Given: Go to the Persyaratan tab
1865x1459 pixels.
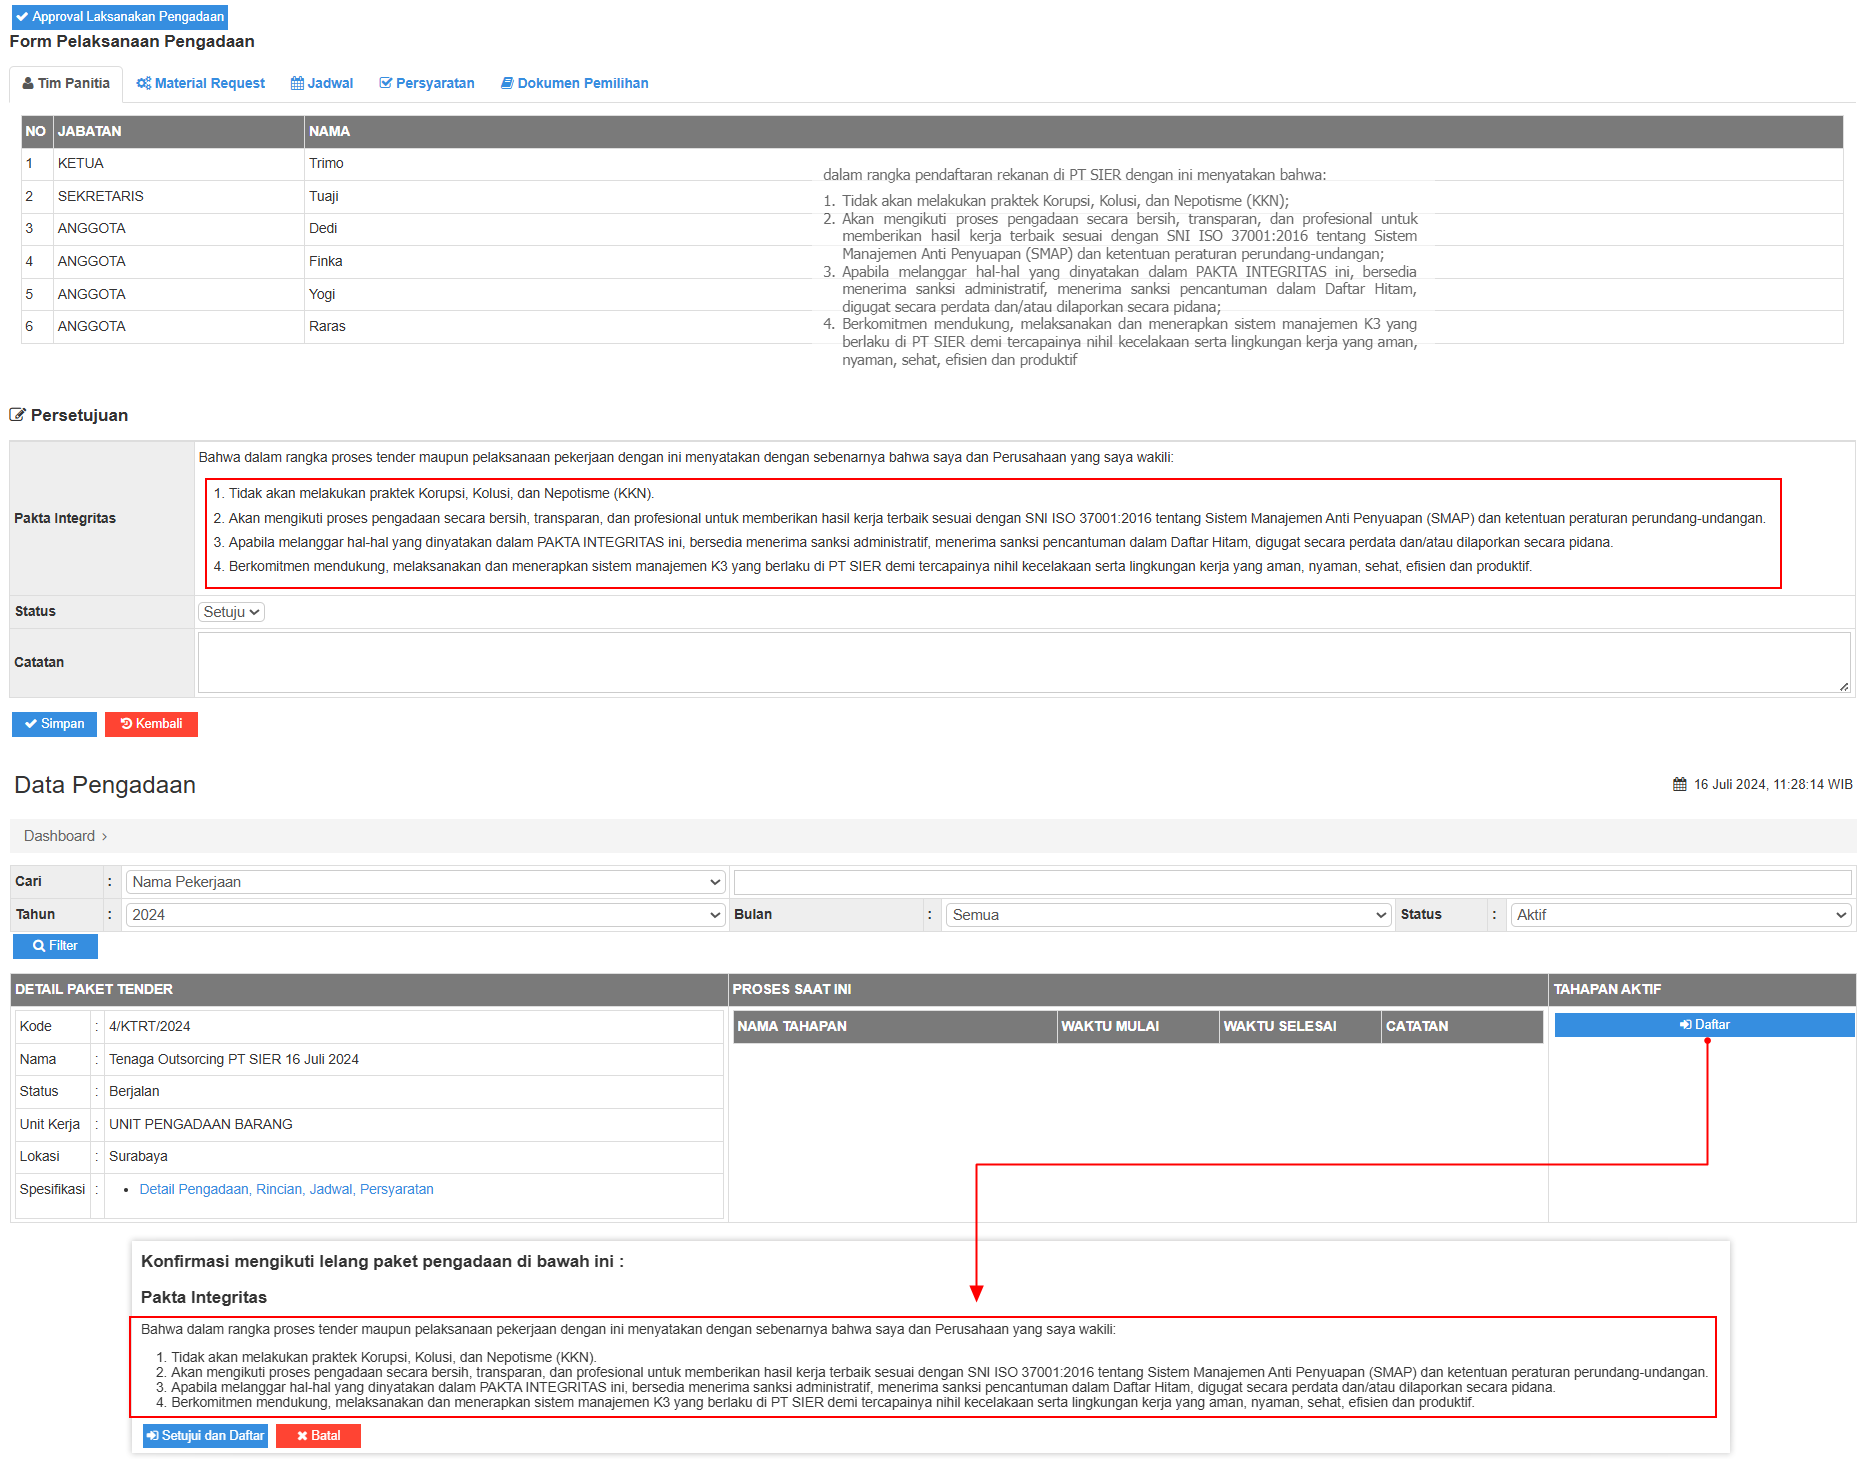Looking at the screenshot, I should click(x=427, y=84).
